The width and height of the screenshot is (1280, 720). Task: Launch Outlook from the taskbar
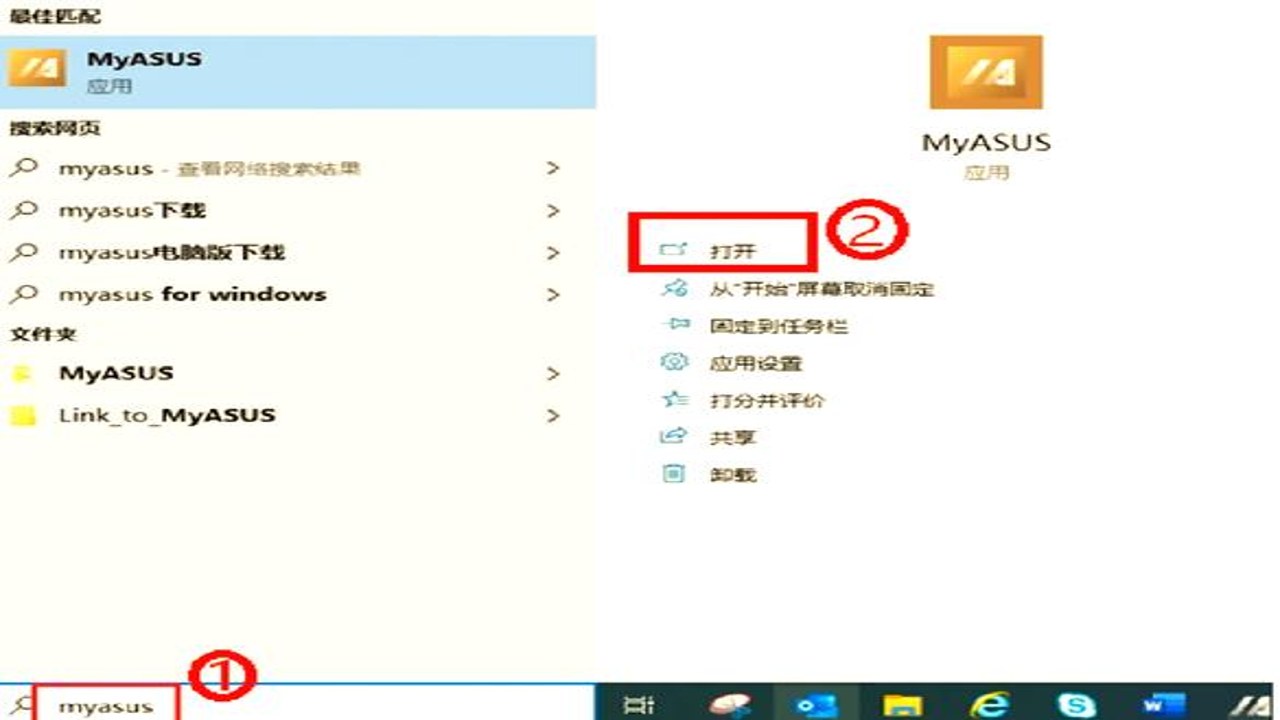click(x=815, y=706)
